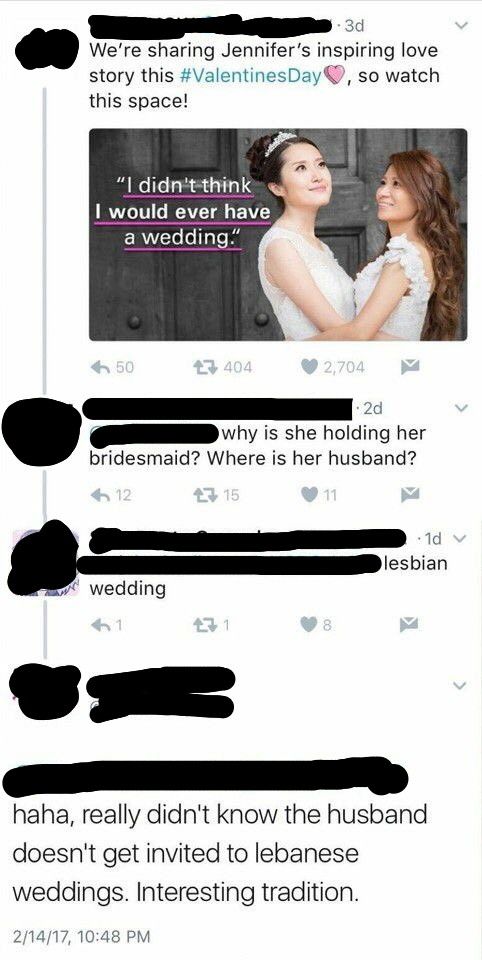Open the chevron menu on the 2d tweet
The width and height of the screenshot is (482, 960).
coord(462,408)
